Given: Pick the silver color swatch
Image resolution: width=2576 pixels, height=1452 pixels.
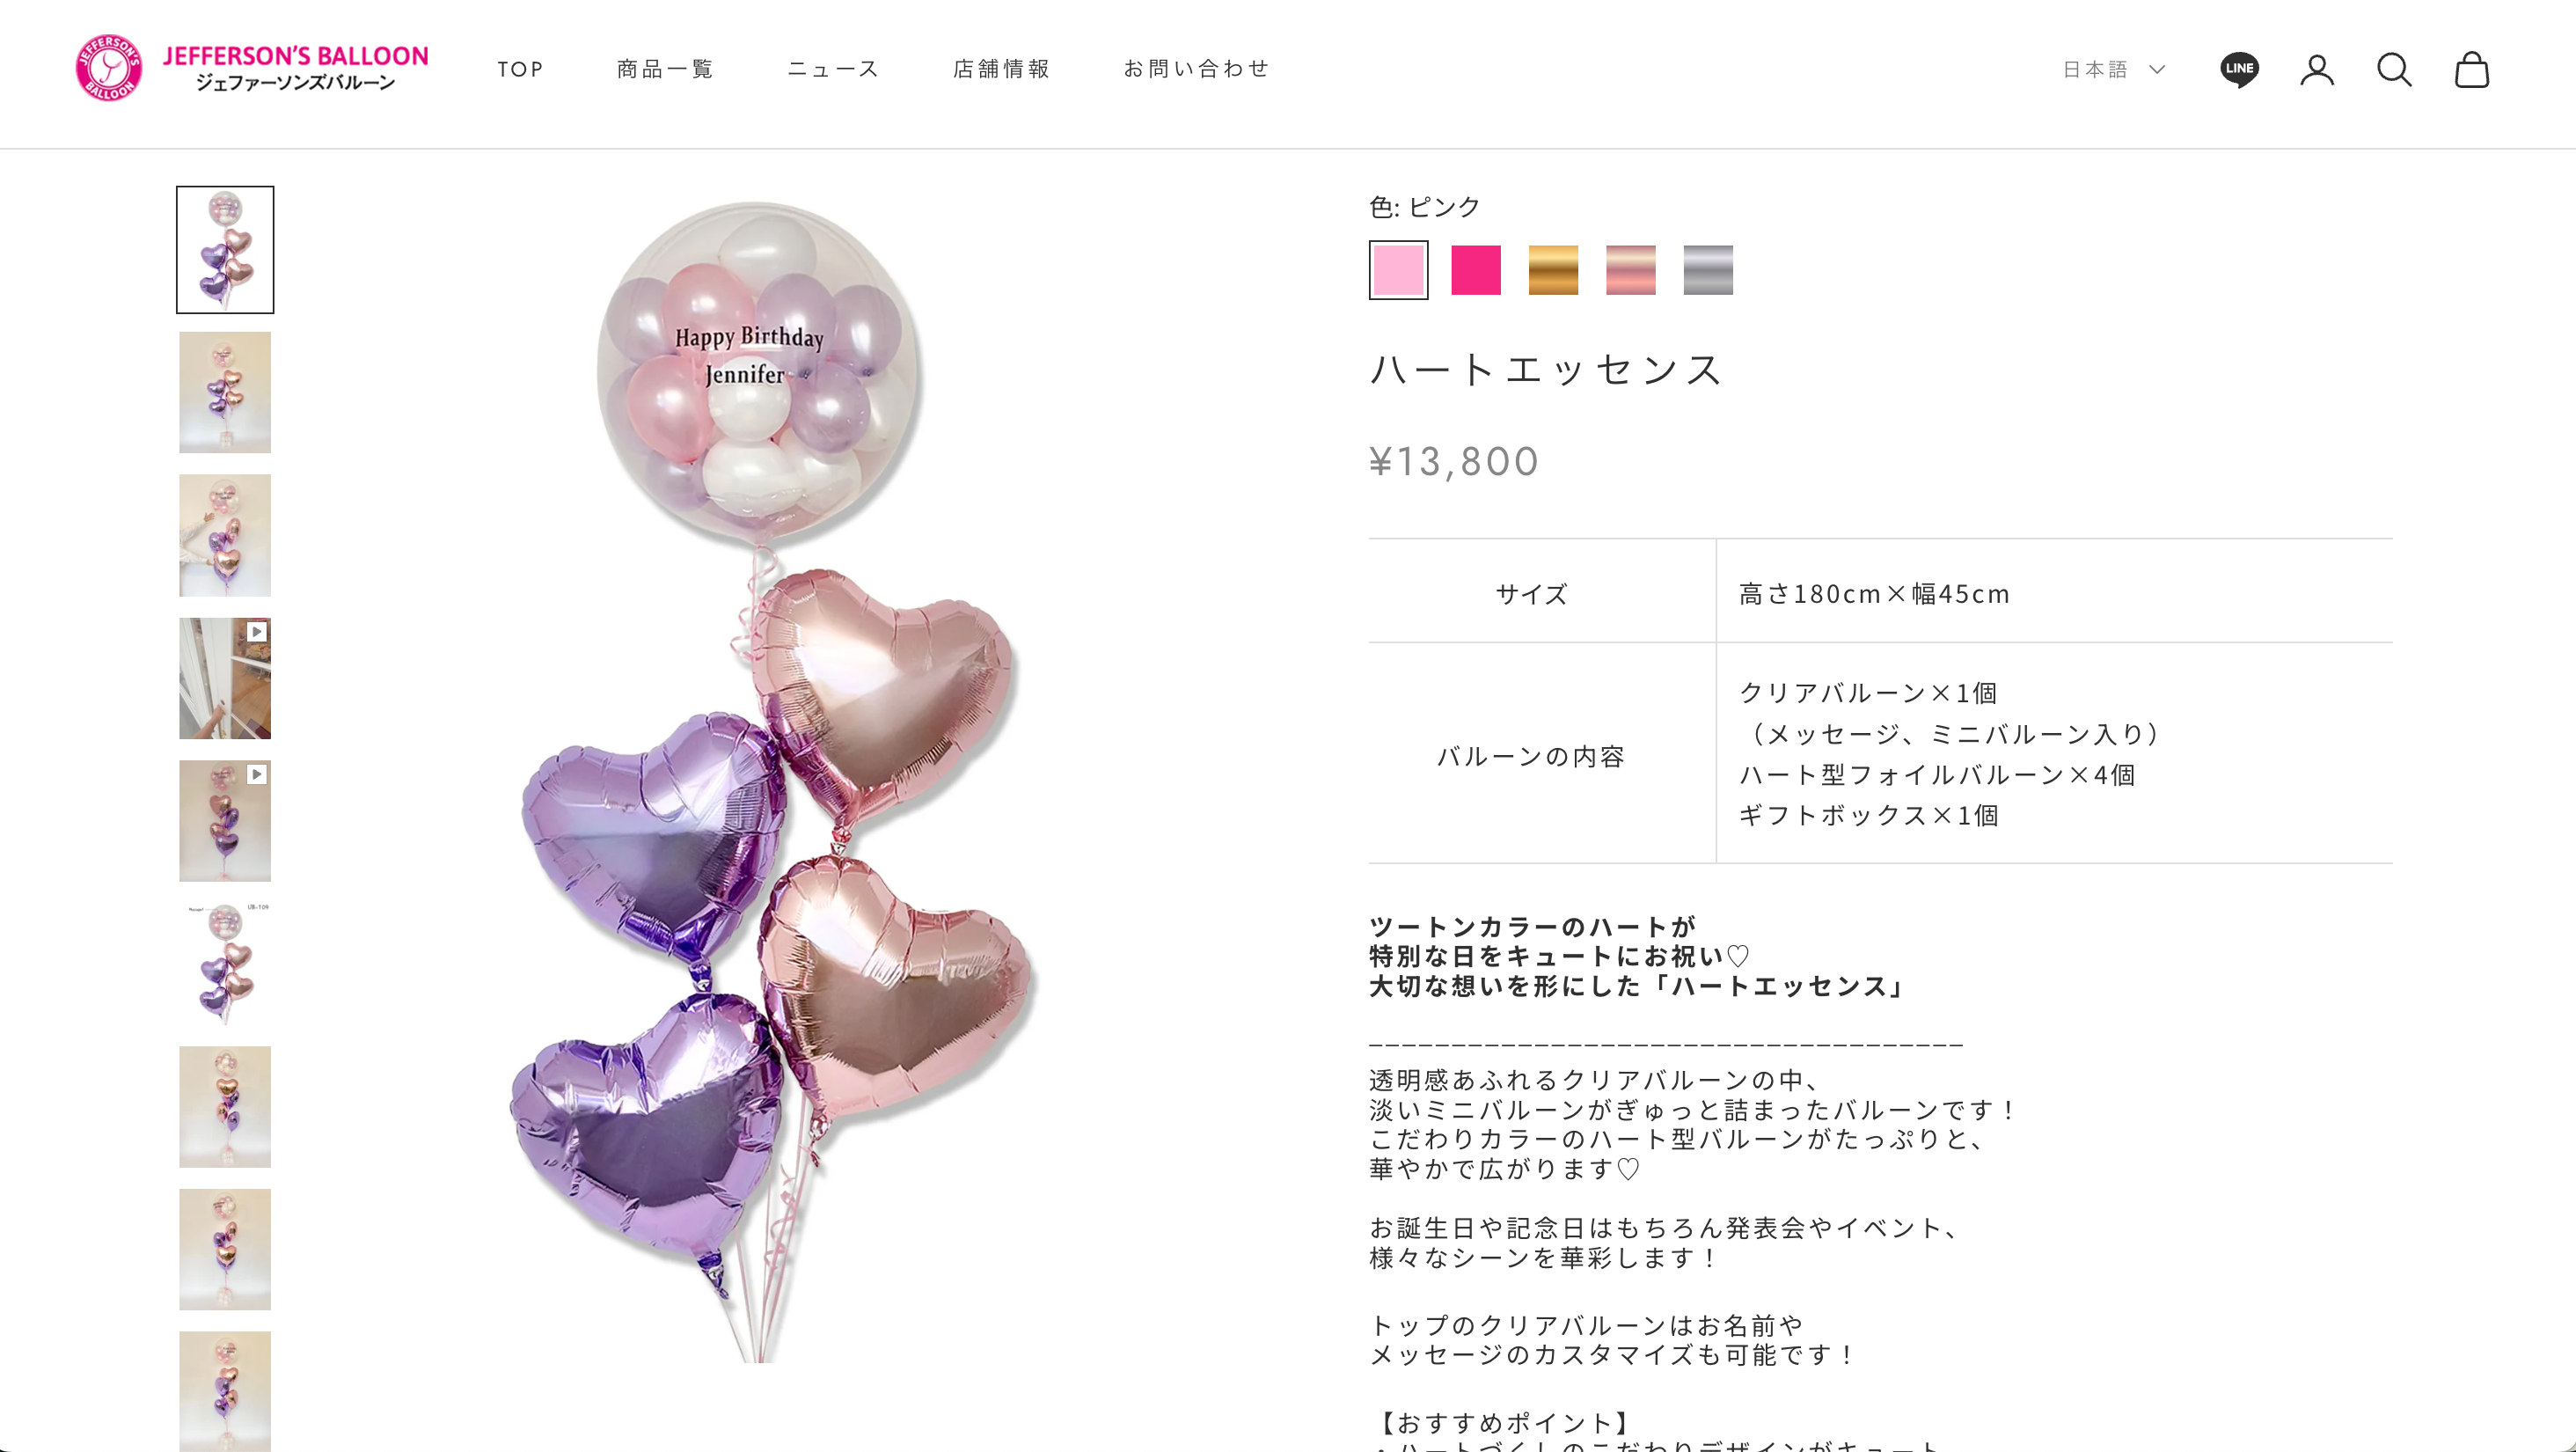Looking at the screenshot, I should (1708, 270).
